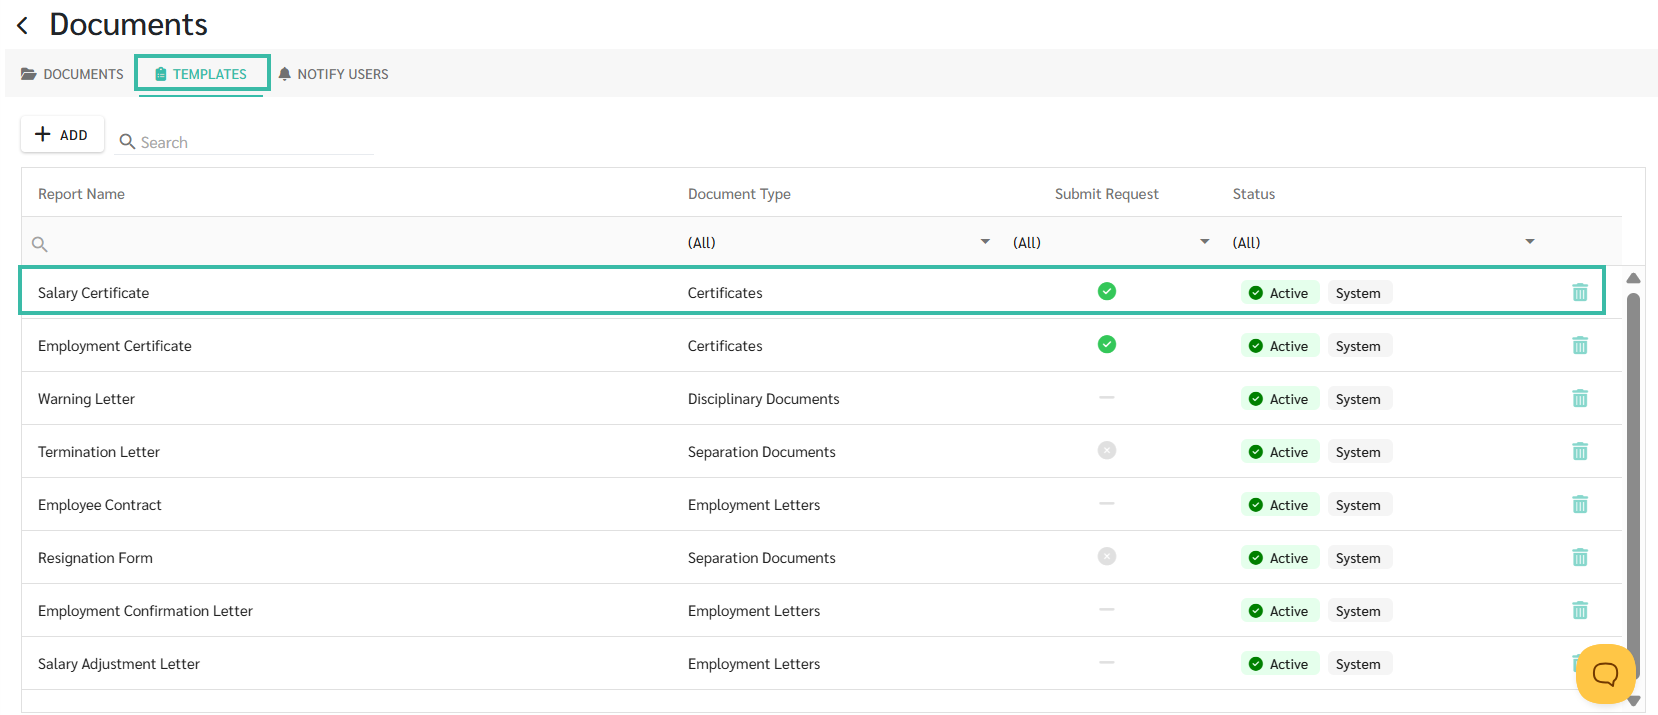
Task: Delete the Employment Certificate template
Action: 1580,345
